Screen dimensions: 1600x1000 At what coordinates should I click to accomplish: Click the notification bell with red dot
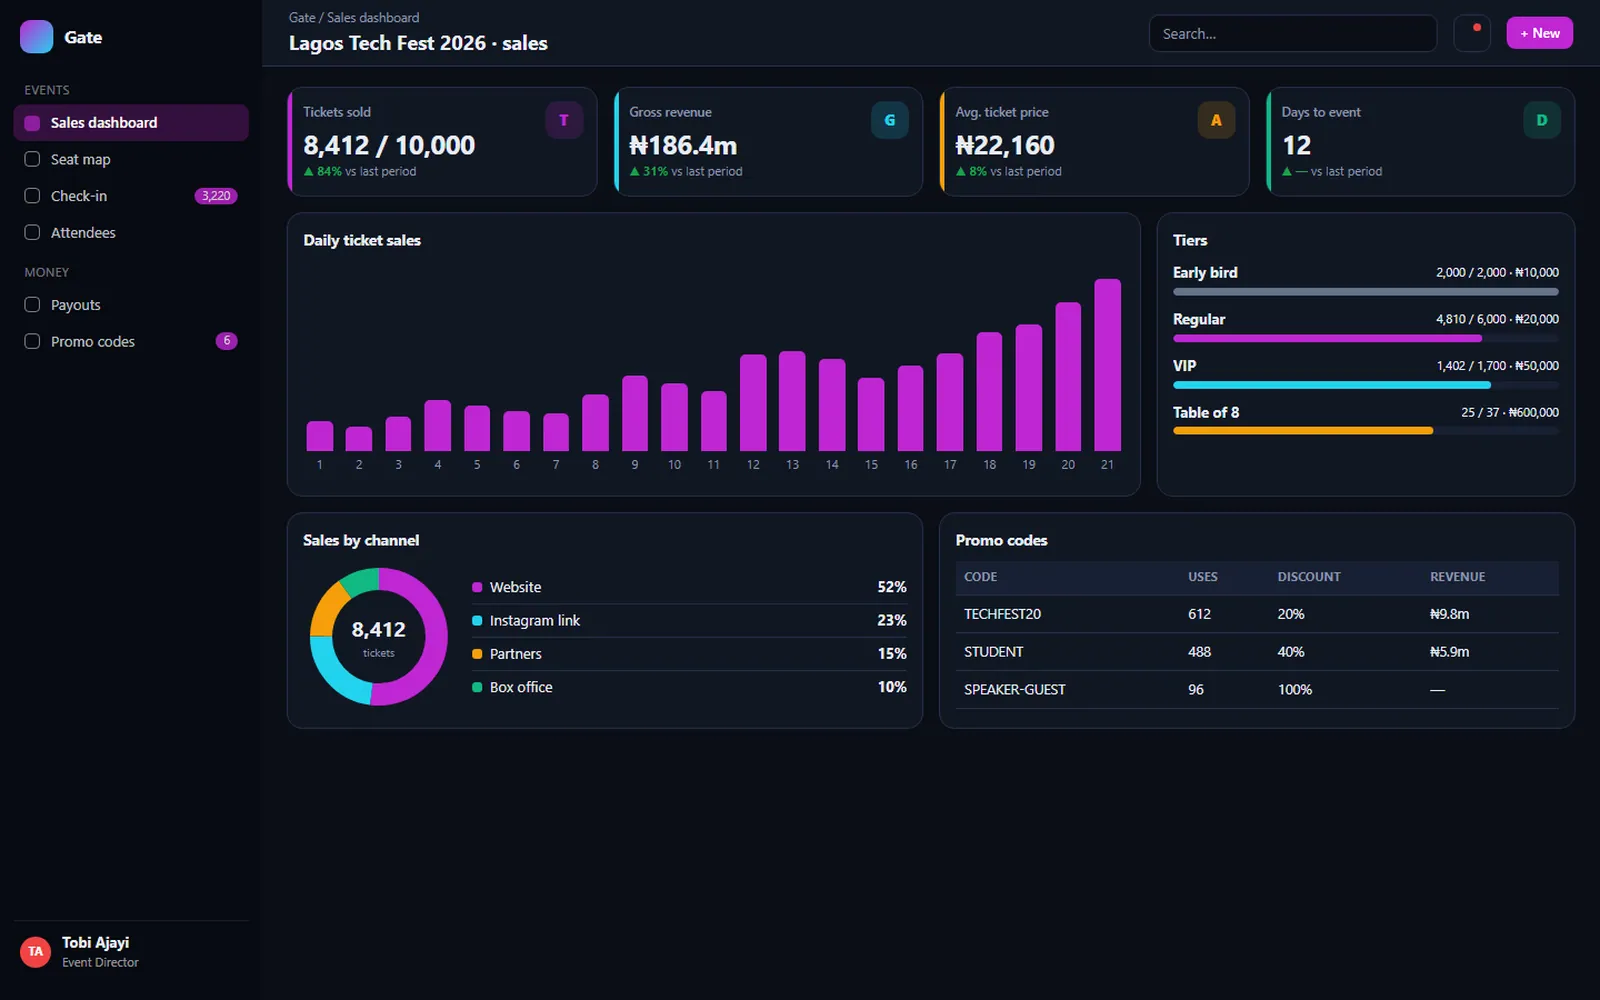1472,33
